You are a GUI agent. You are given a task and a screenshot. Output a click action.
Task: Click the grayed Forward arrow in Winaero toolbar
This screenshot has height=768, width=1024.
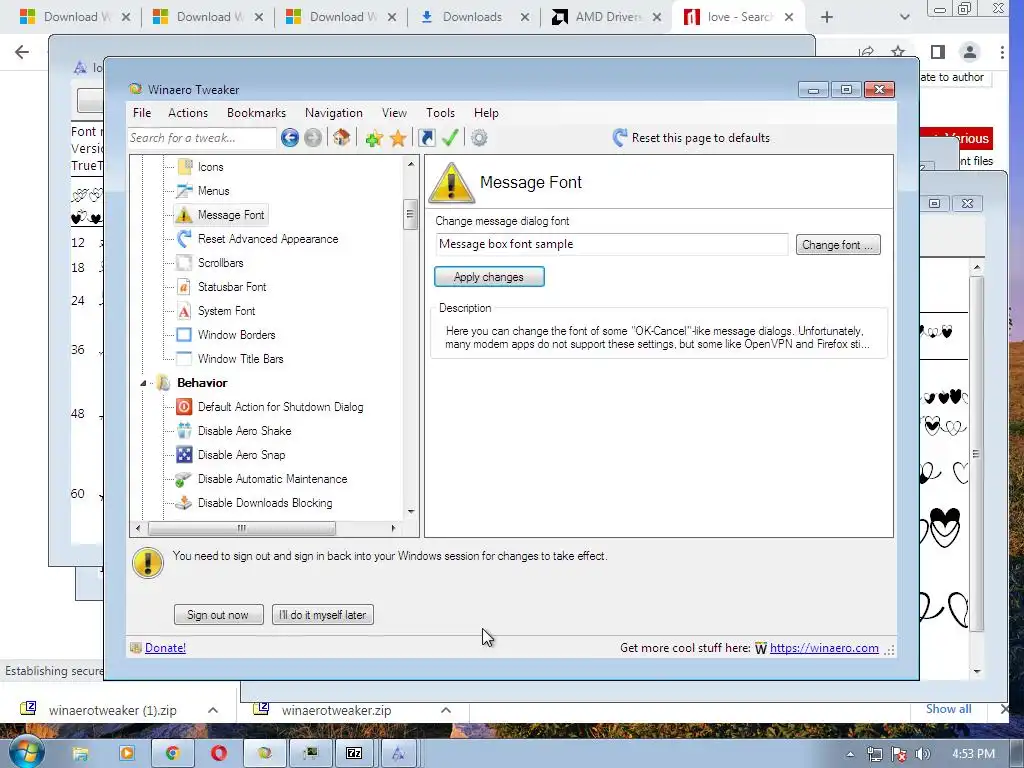pyautogui.click(x=313, y=138)
